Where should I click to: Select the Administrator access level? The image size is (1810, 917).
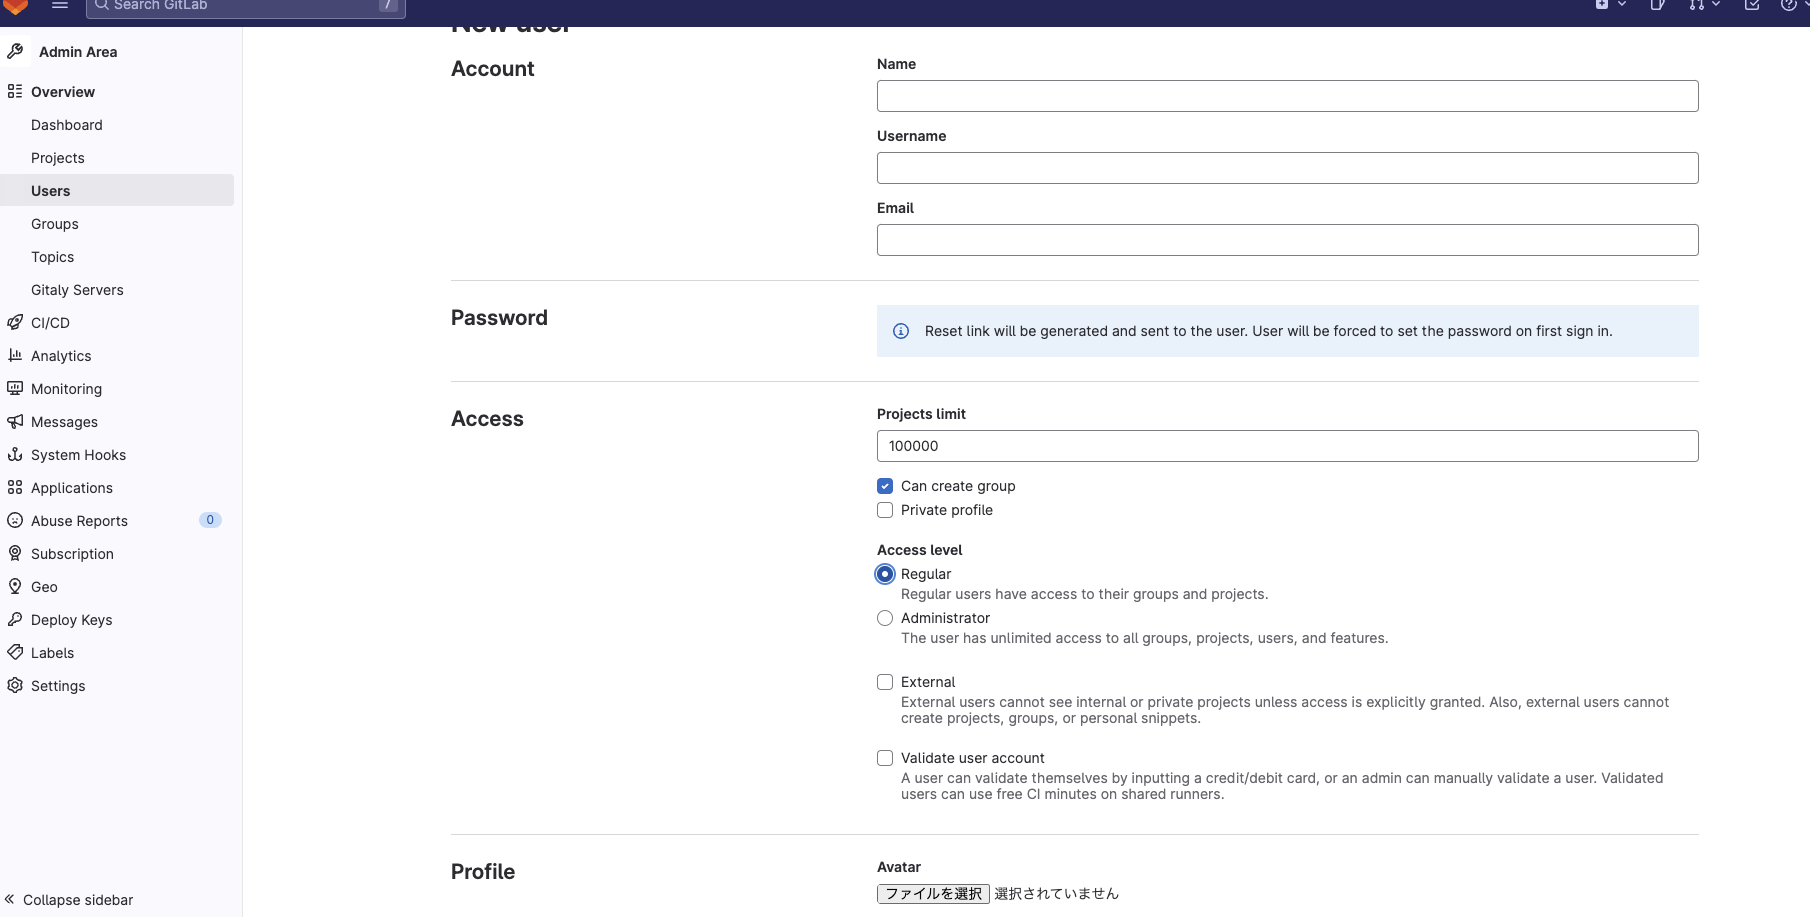point(884,618)
